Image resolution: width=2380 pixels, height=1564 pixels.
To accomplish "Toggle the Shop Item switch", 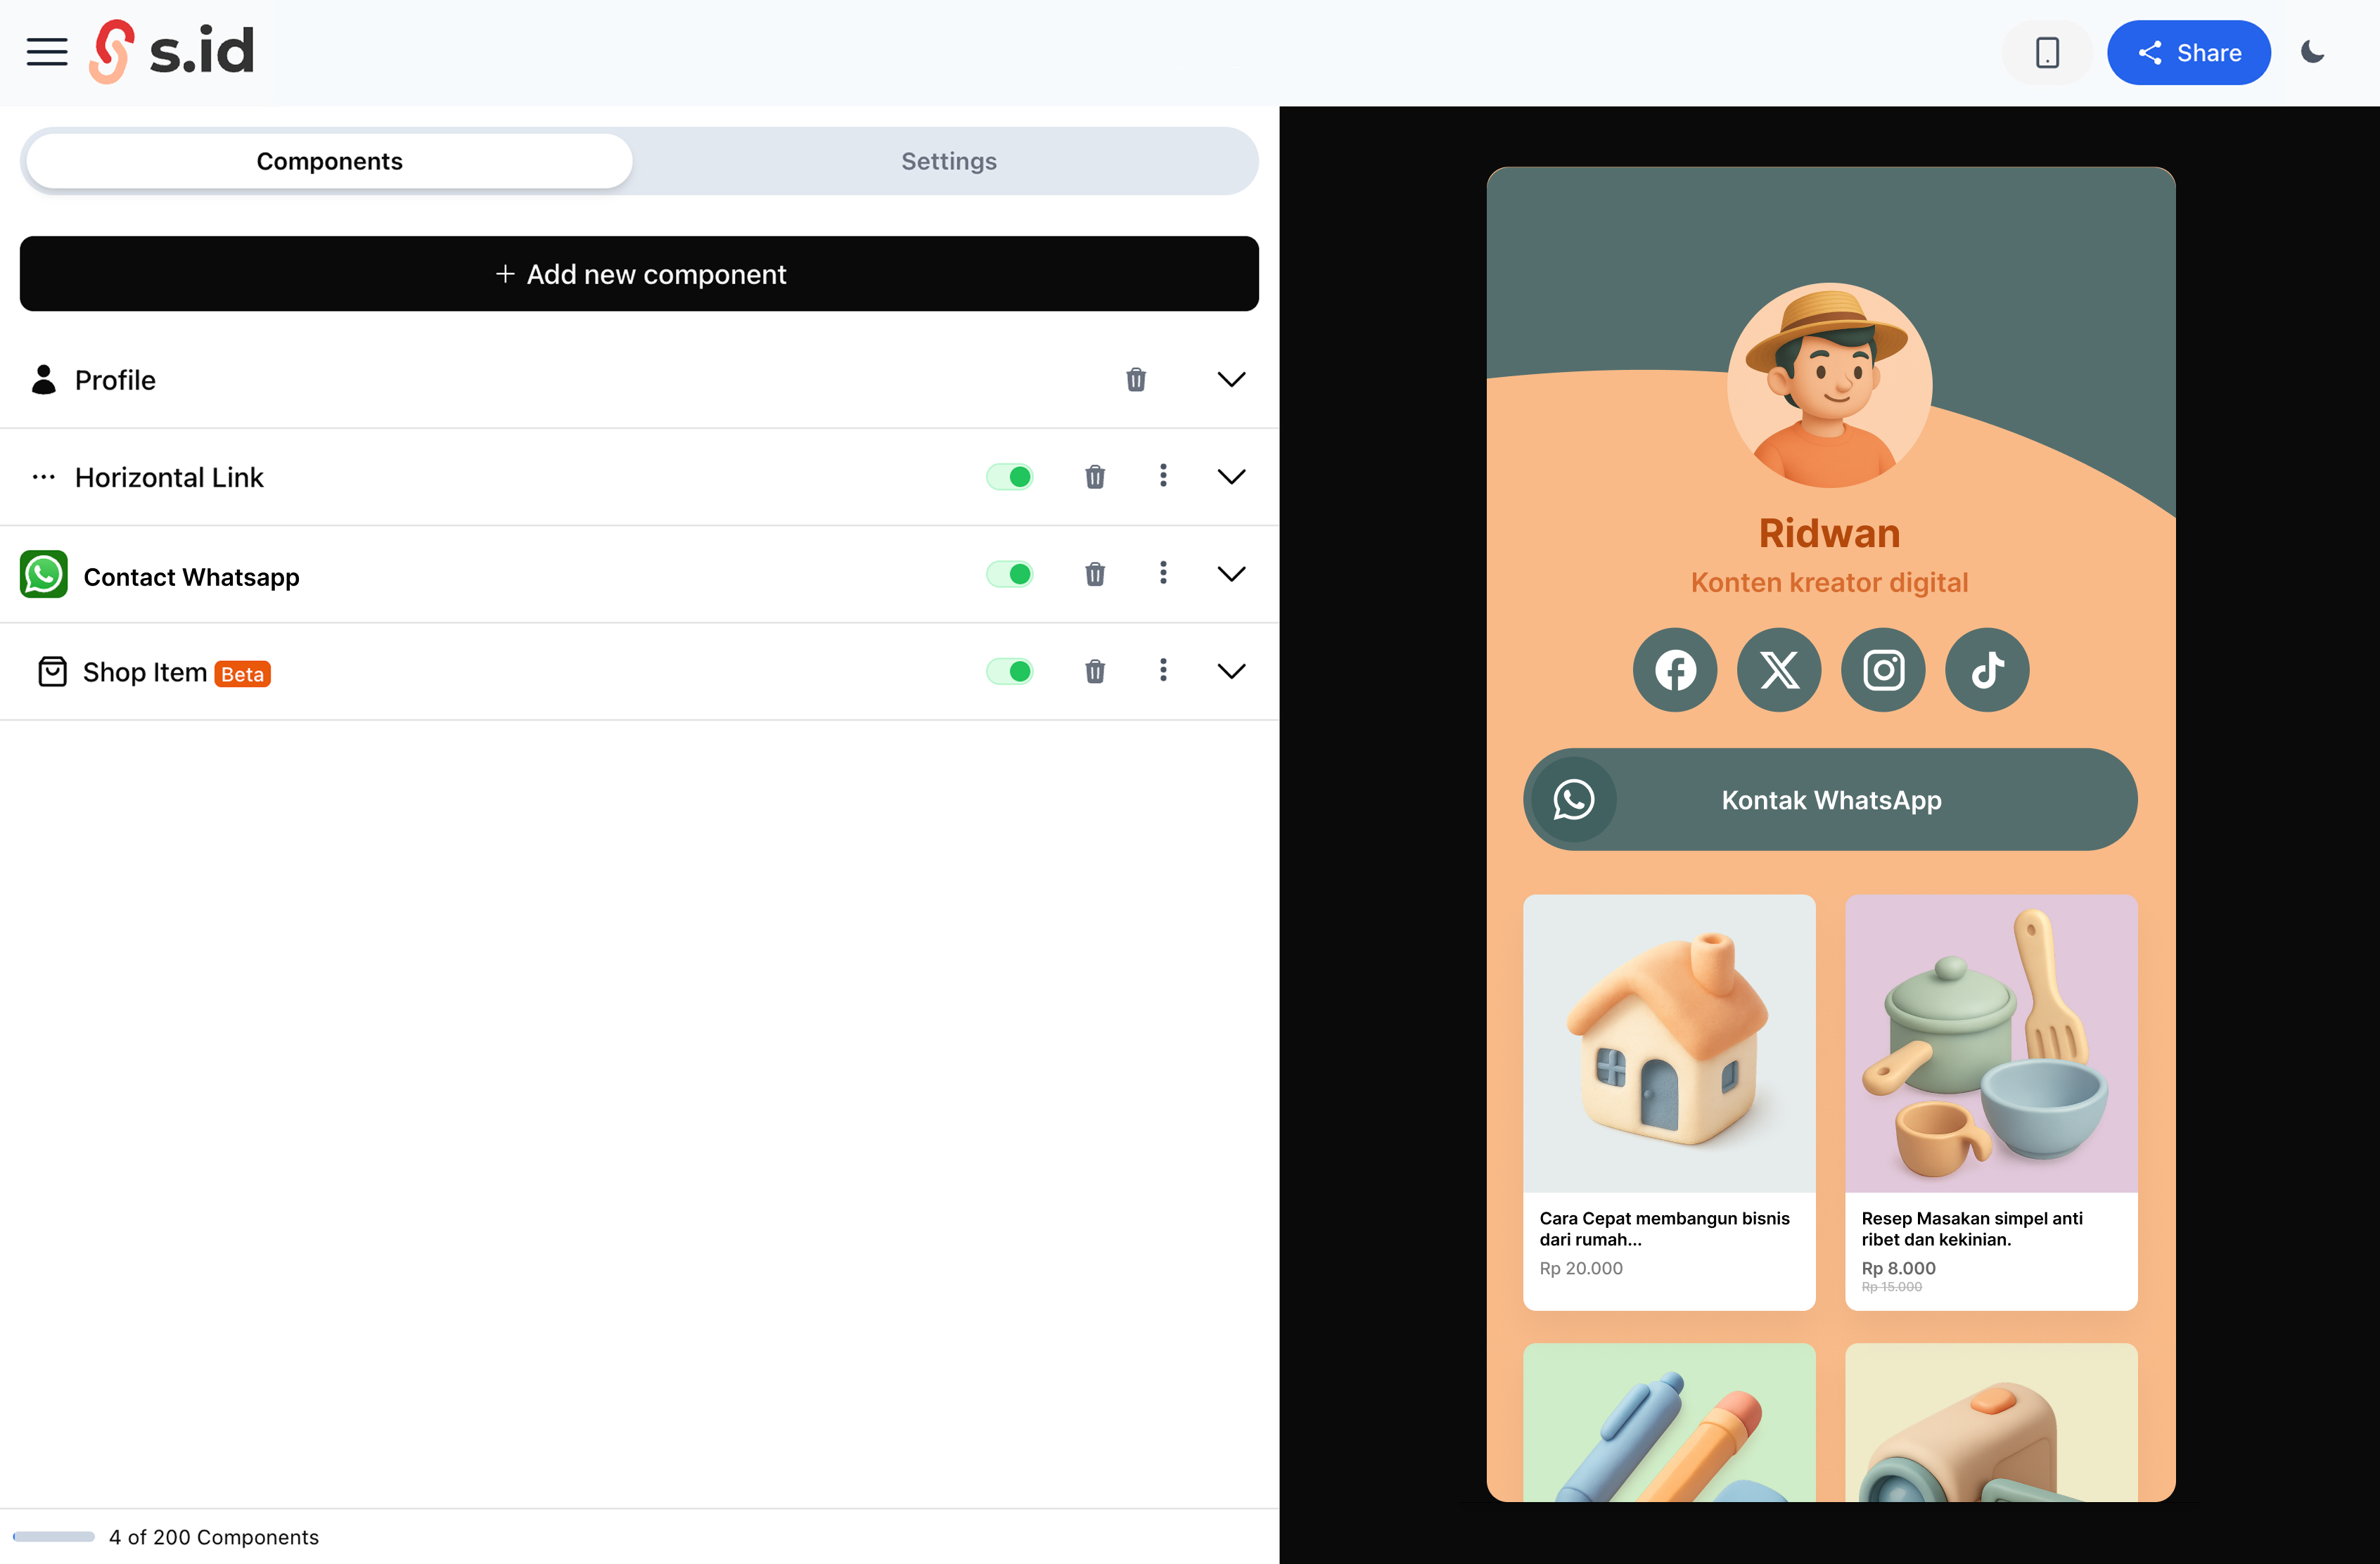I will click(x=1009, y=671).
